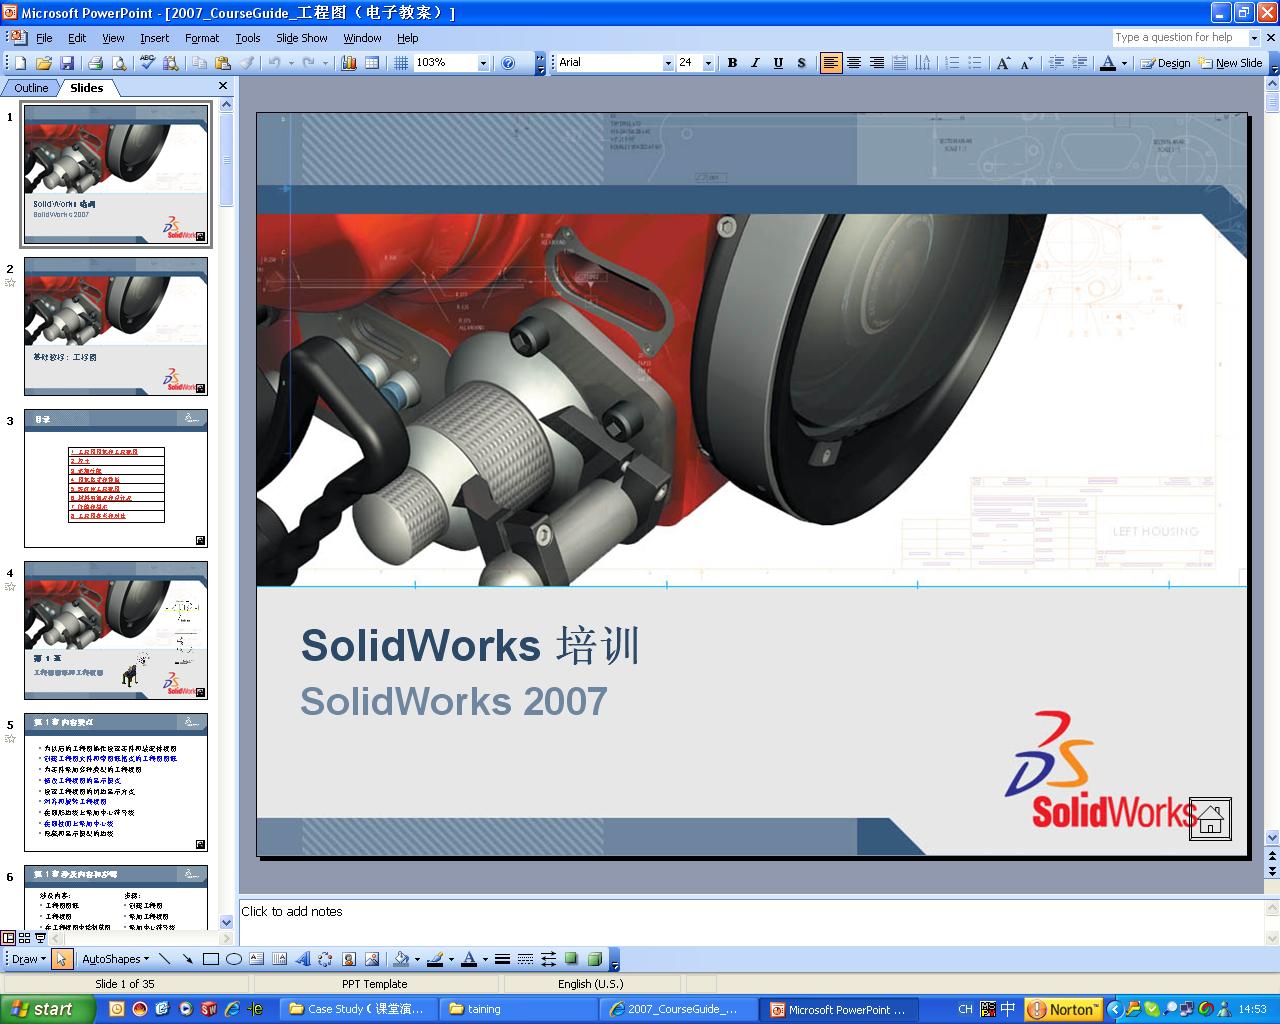Open the Draw menu dropdown

point(29,959)
